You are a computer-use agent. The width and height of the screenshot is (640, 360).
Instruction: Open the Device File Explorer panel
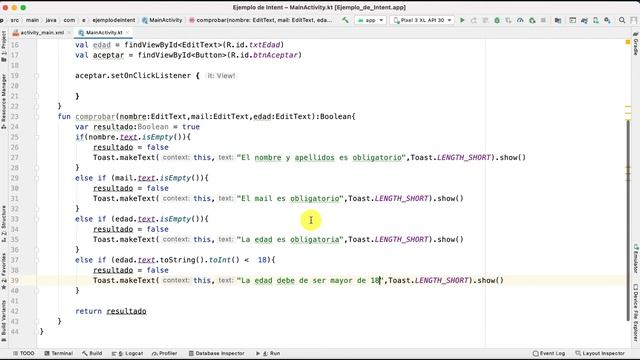pyautogui.click(x=636, y=313)
